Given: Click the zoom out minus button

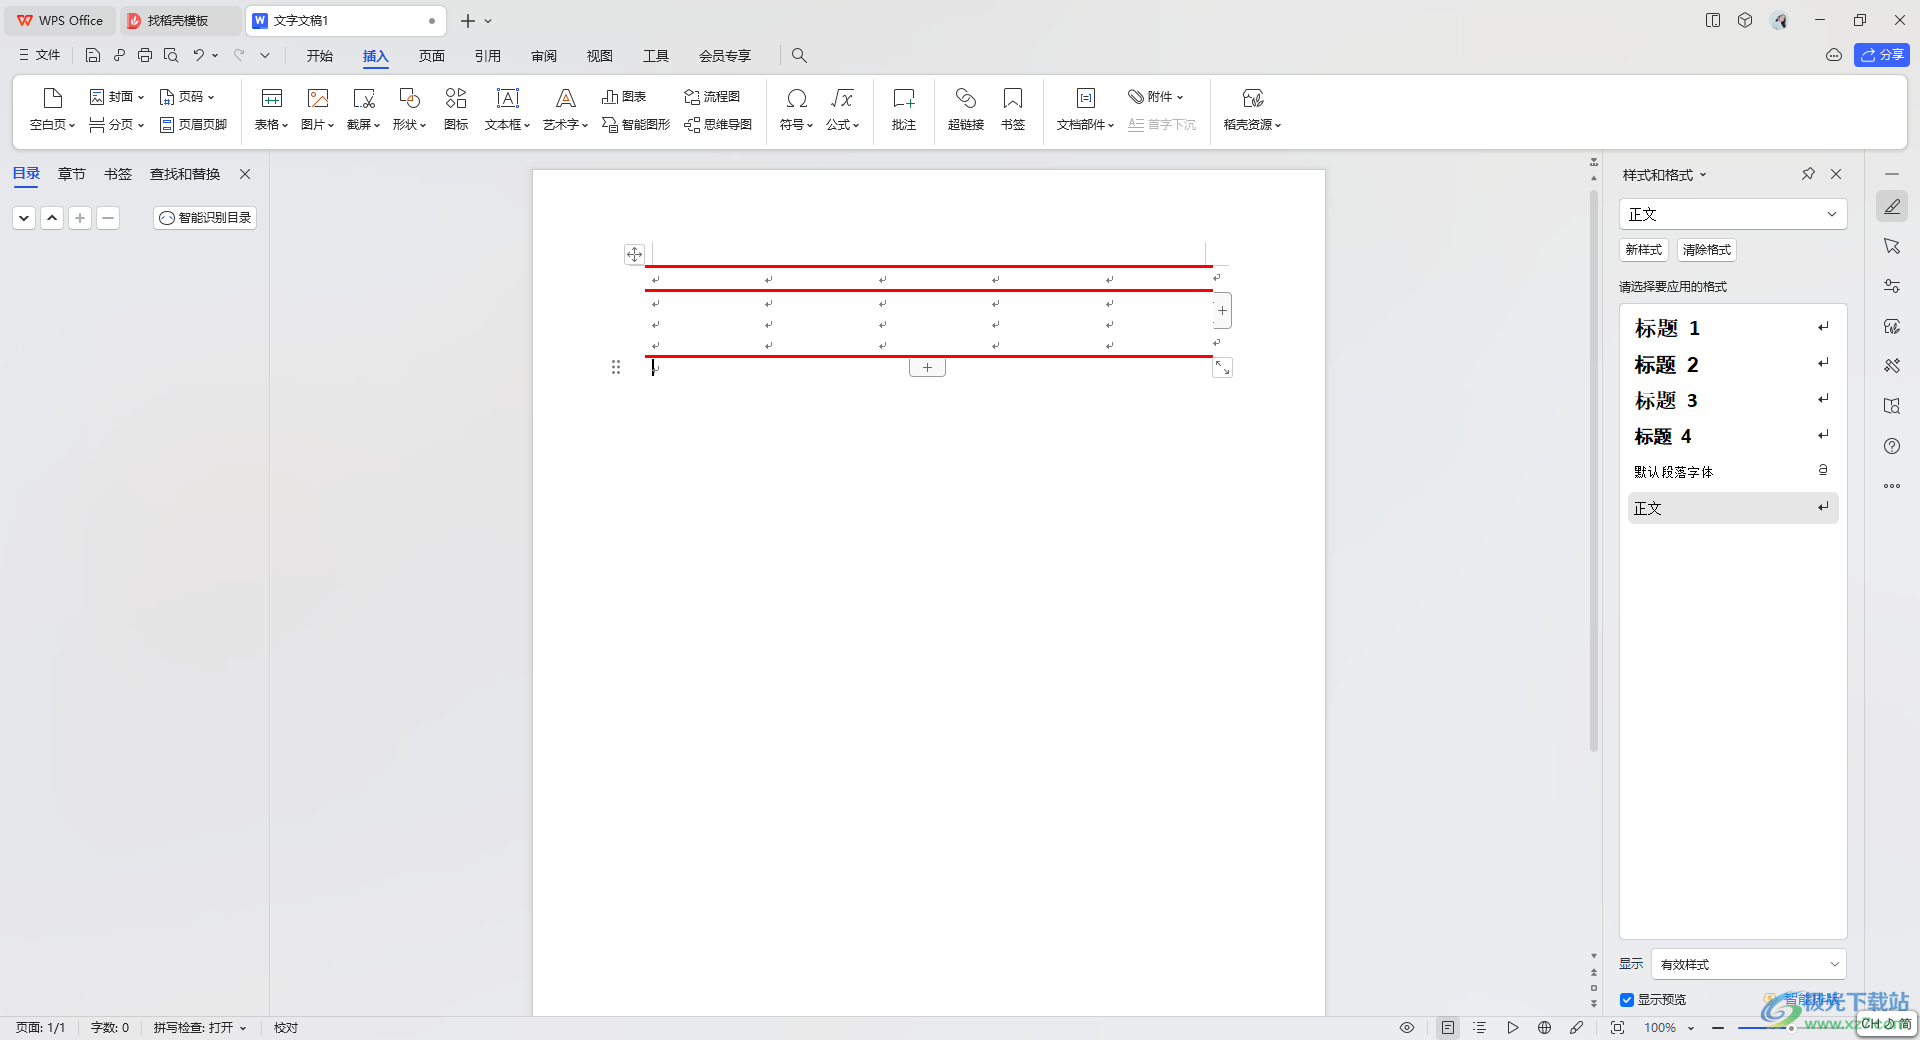Looking at the screenshot, I should (1718, 1028).
